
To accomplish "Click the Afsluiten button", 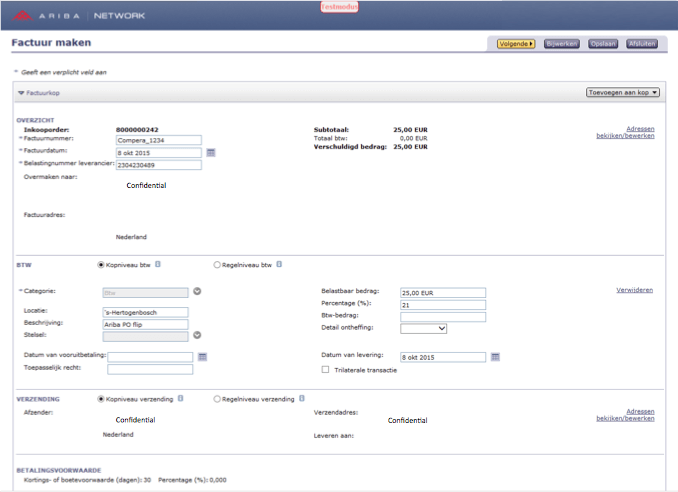I will 642,44.
